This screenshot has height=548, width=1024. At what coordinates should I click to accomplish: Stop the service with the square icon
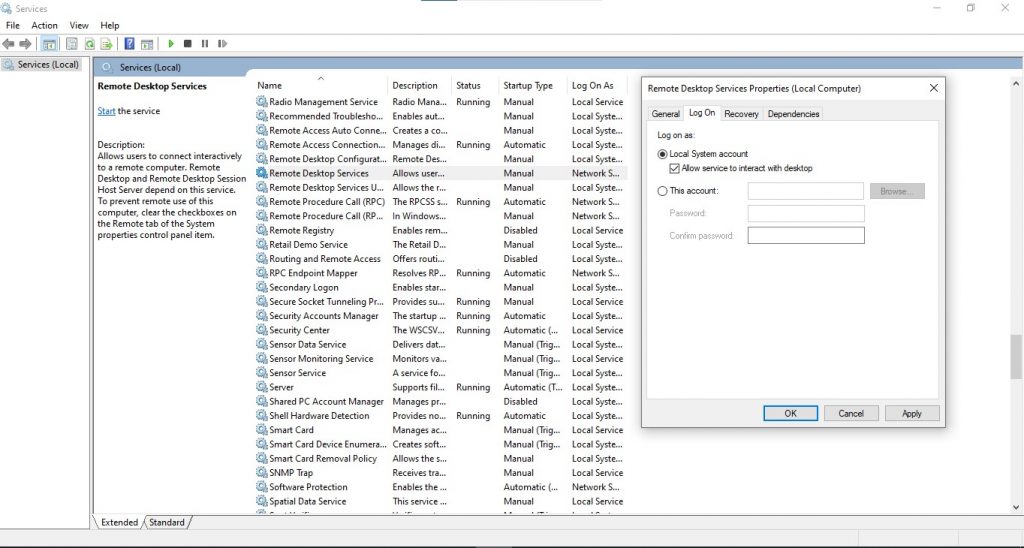click(187, 44)
